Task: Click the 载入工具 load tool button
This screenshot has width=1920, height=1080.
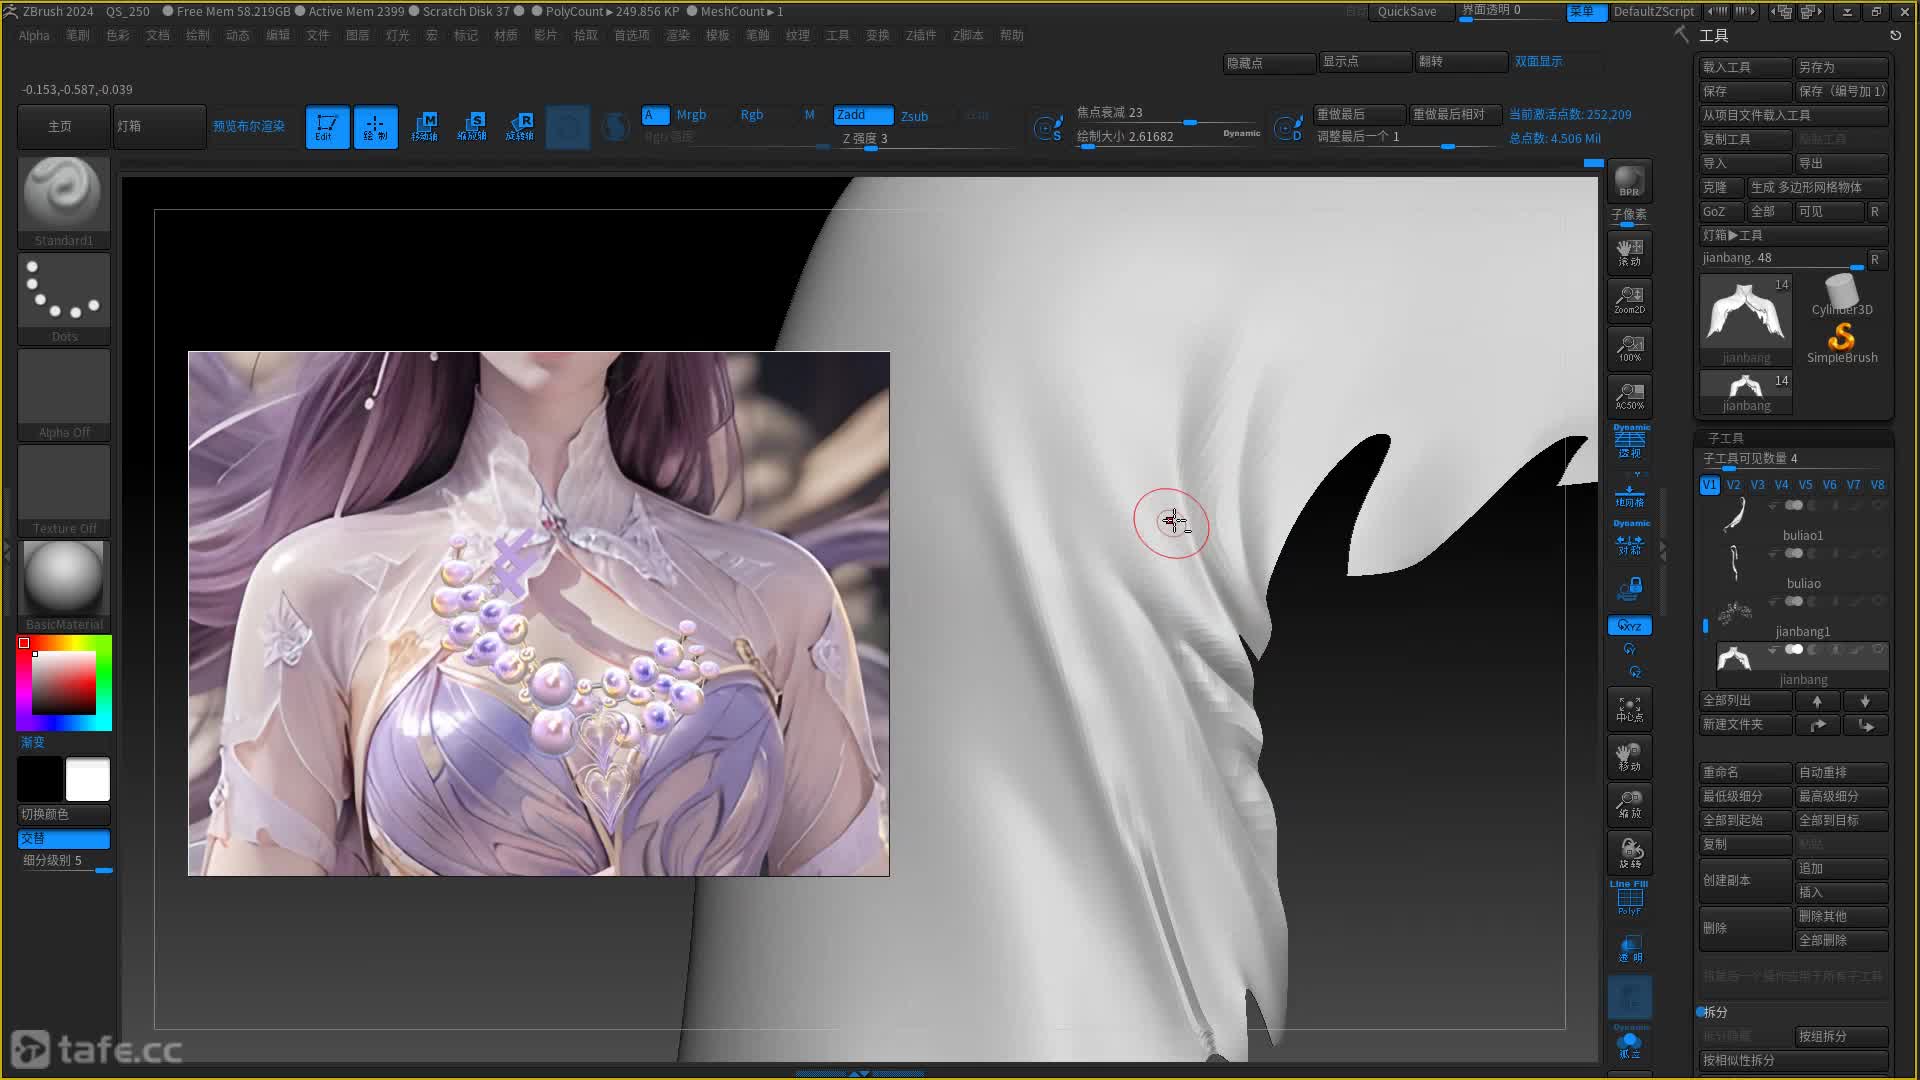Action: point(1745,67)
